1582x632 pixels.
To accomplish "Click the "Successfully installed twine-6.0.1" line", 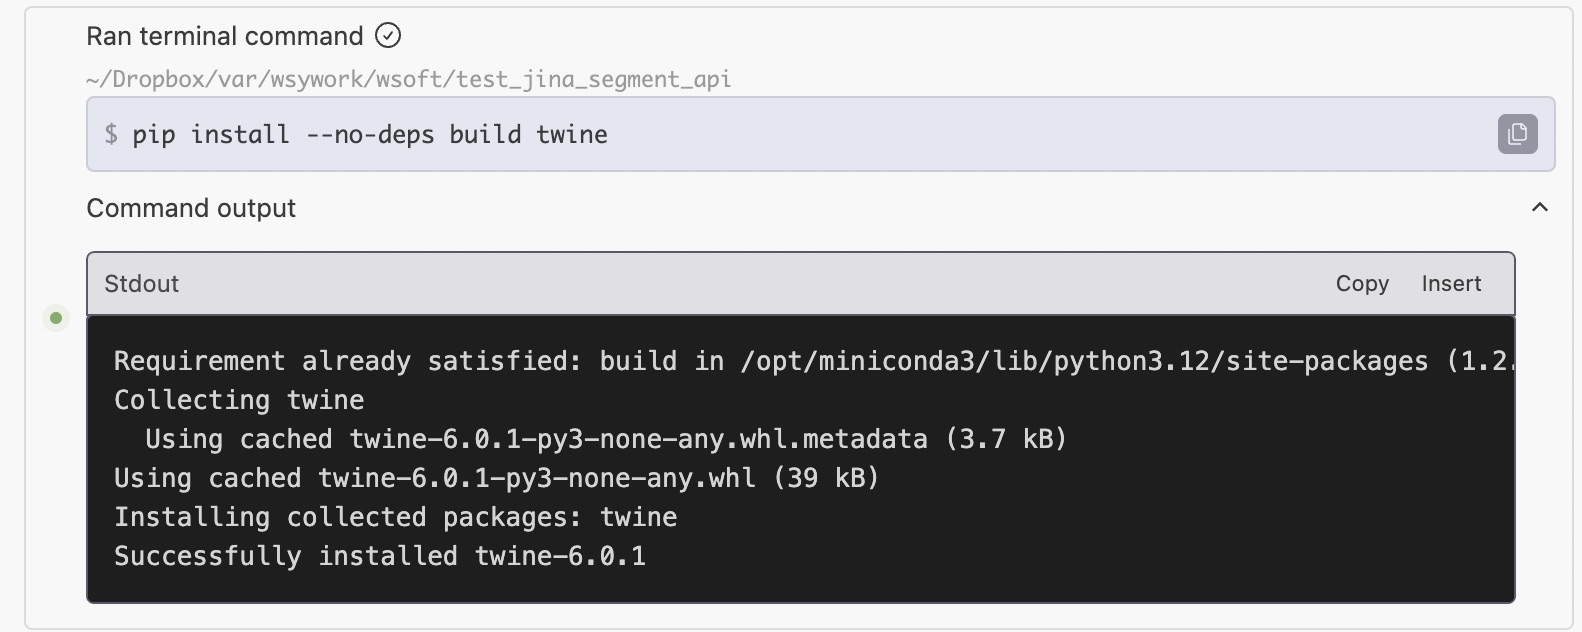I will 380,556.
